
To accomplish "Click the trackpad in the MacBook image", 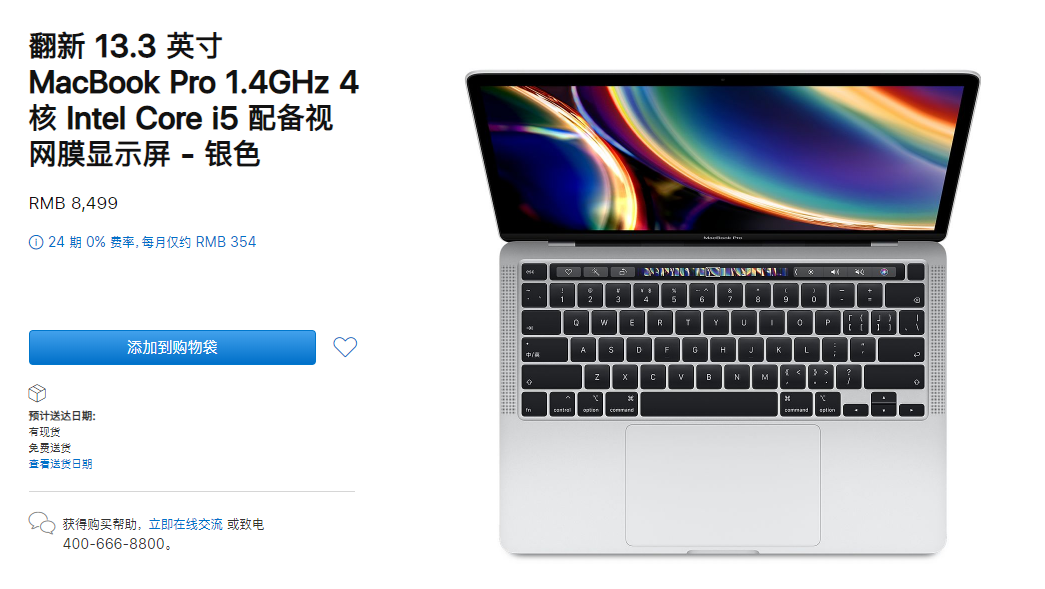I will click(x=722, y=485).
